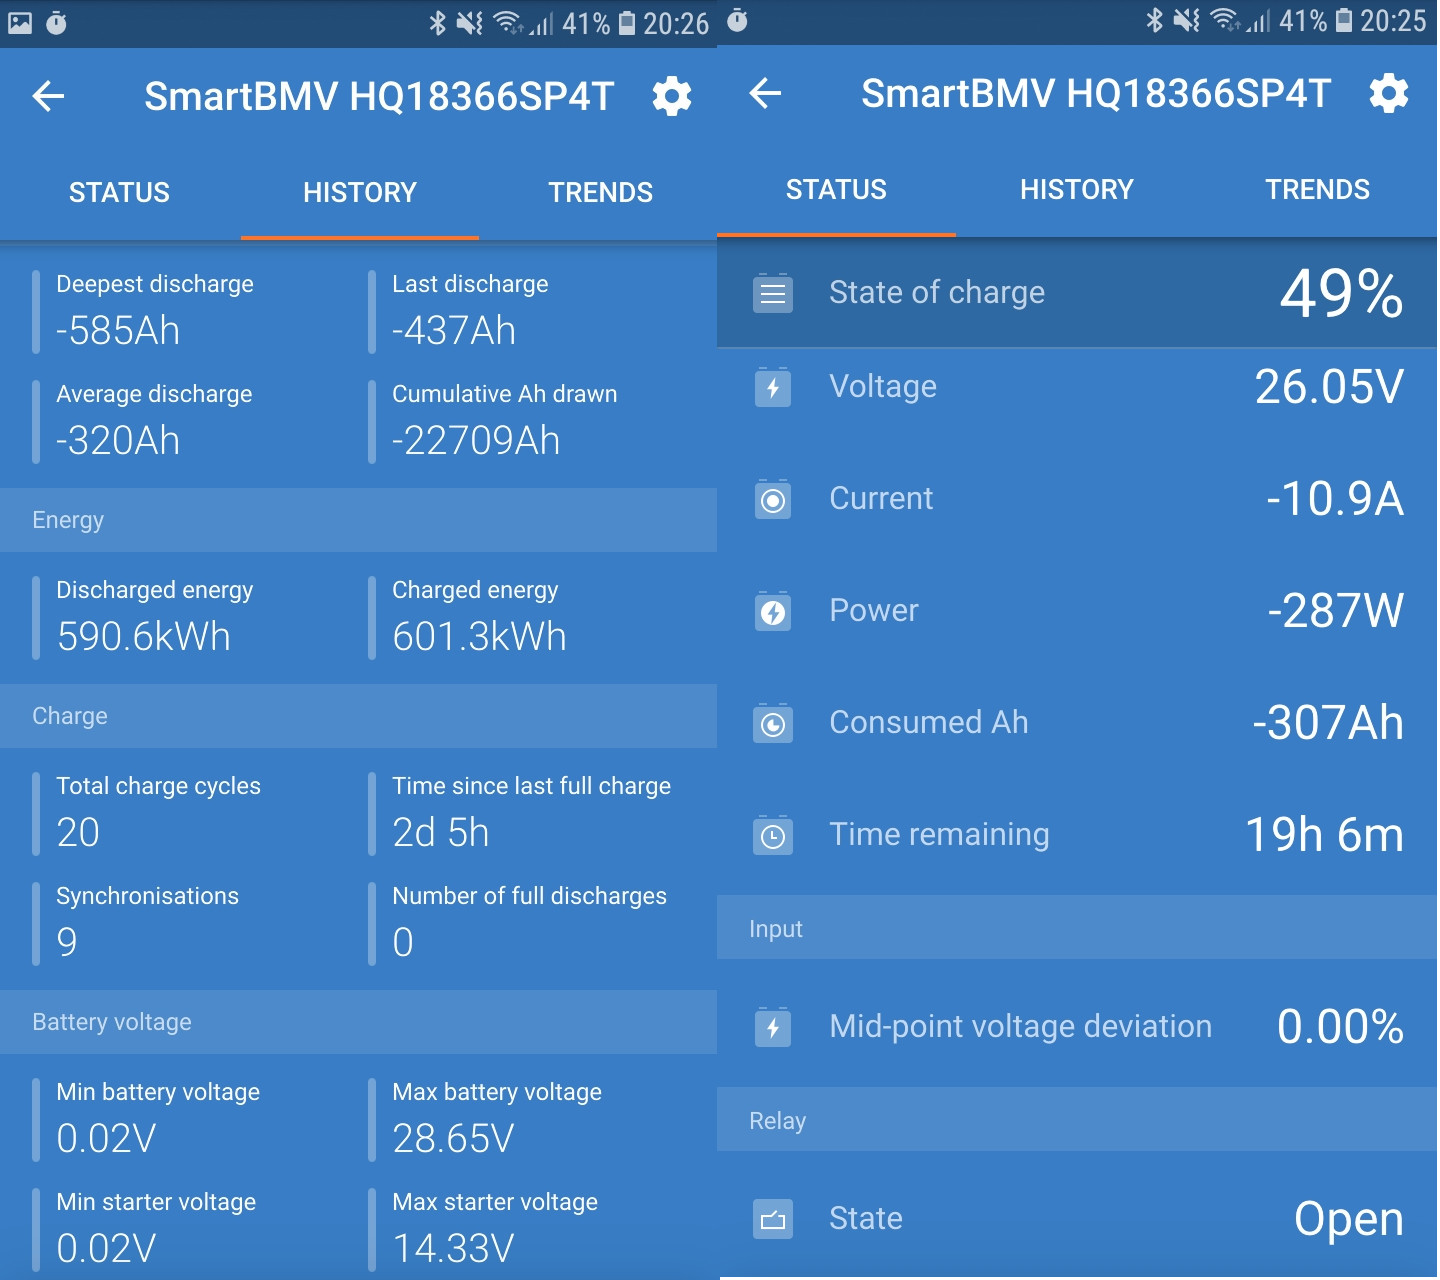Switch to STATUS tab on left screen
This screenshot has height=1280, width=1440.
click(x=120, y=192)
